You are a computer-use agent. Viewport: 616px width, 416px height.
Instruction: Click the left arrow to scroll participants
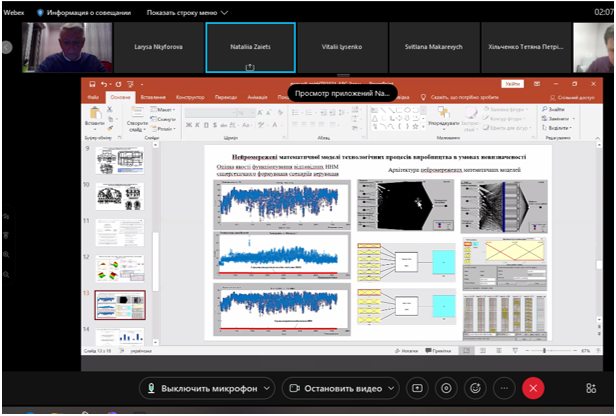click(7, 47)
